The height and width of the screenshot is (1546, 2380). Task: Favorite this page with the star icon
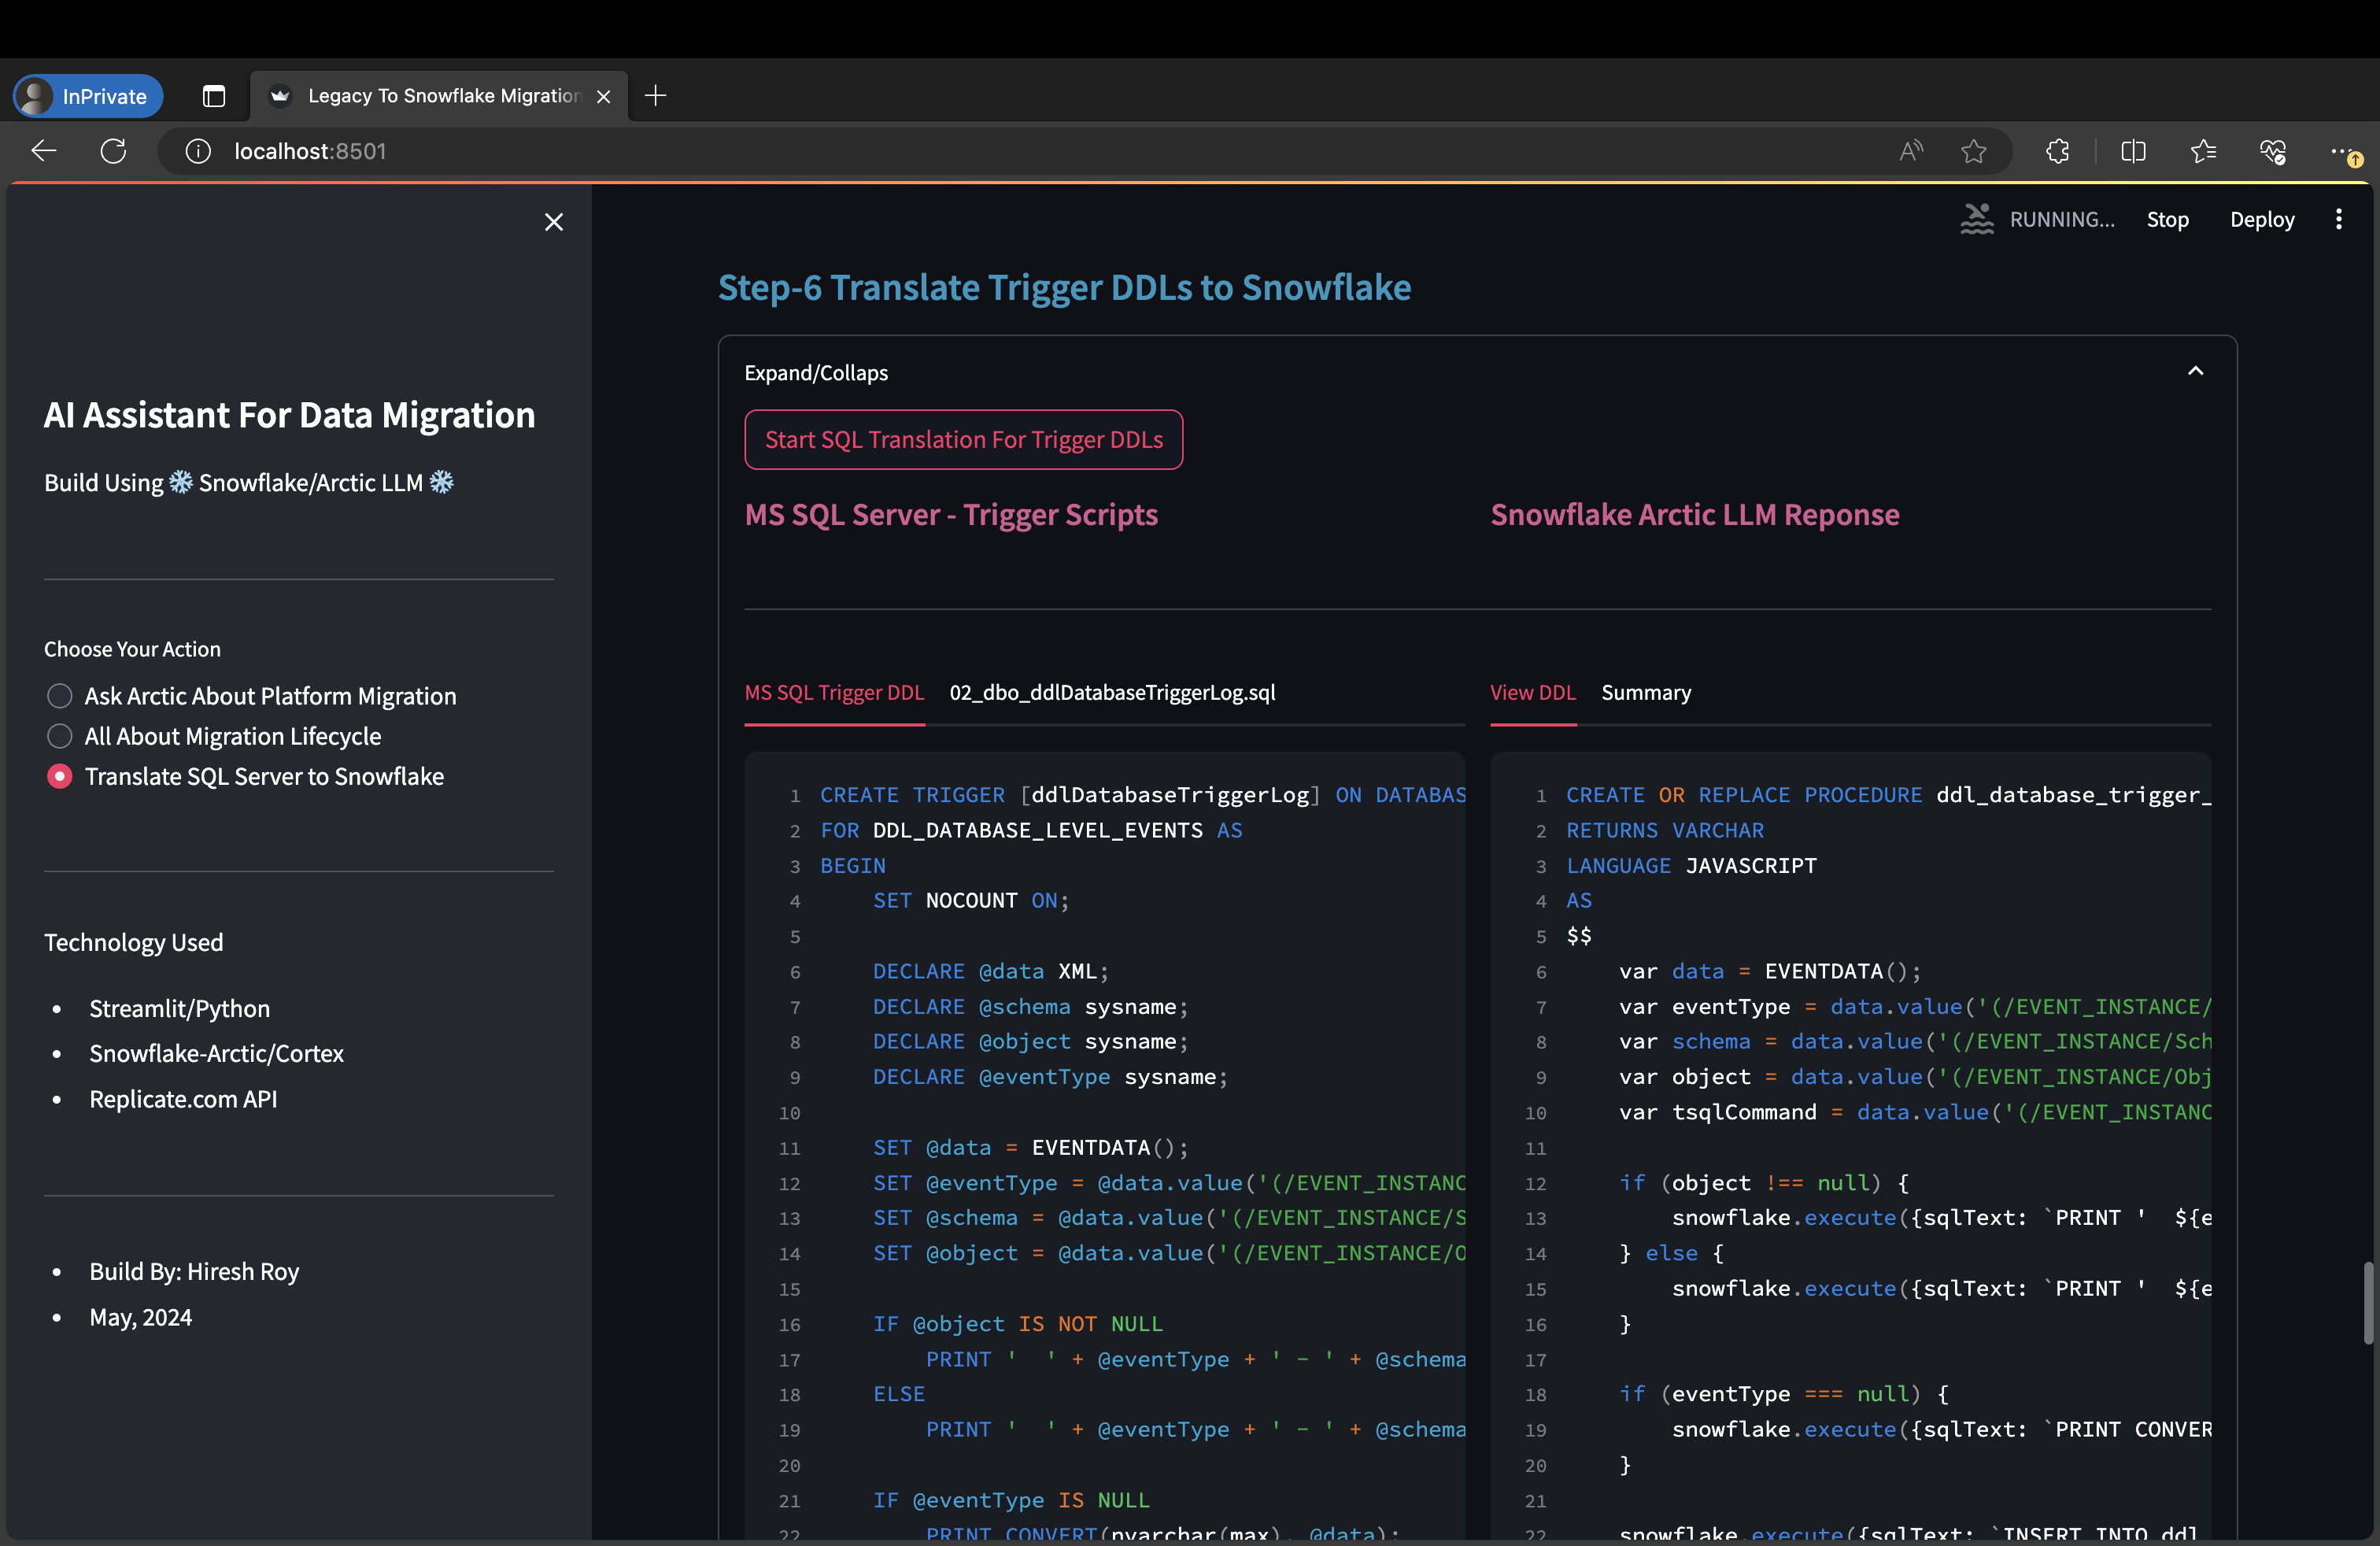[1973, 151]
